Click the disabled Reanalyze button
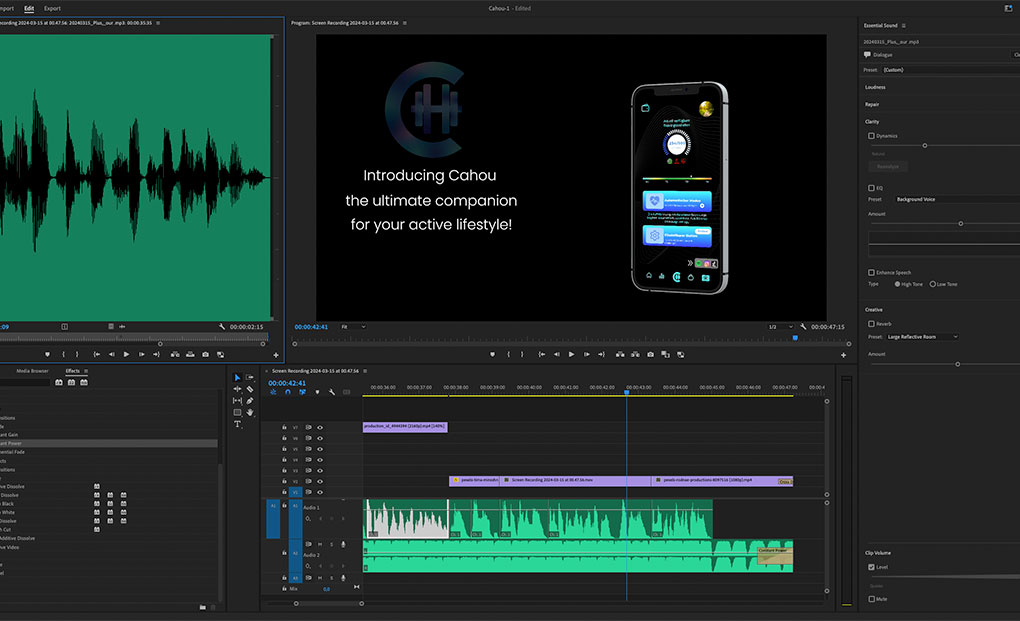Image resolution: width=1020 pixels, height=621 pixels. pyautogui.click(x=888, y=166)
